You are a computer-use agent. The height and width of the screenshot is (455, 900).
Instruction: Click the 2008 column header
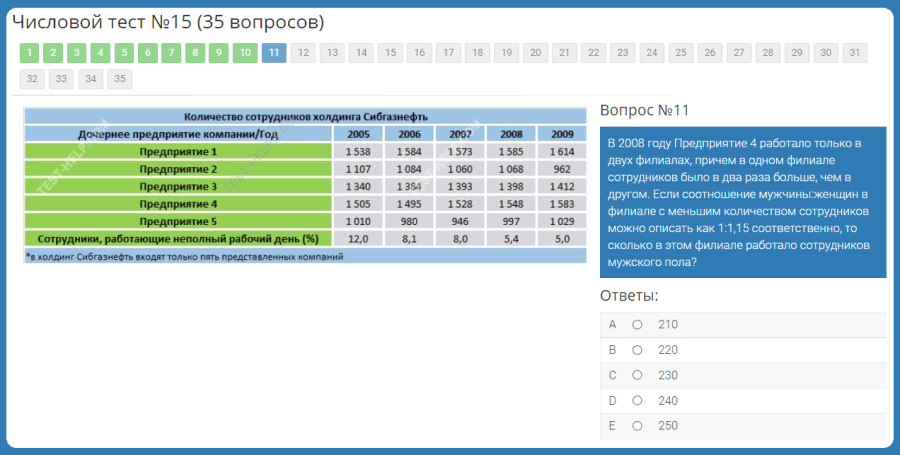511,134
